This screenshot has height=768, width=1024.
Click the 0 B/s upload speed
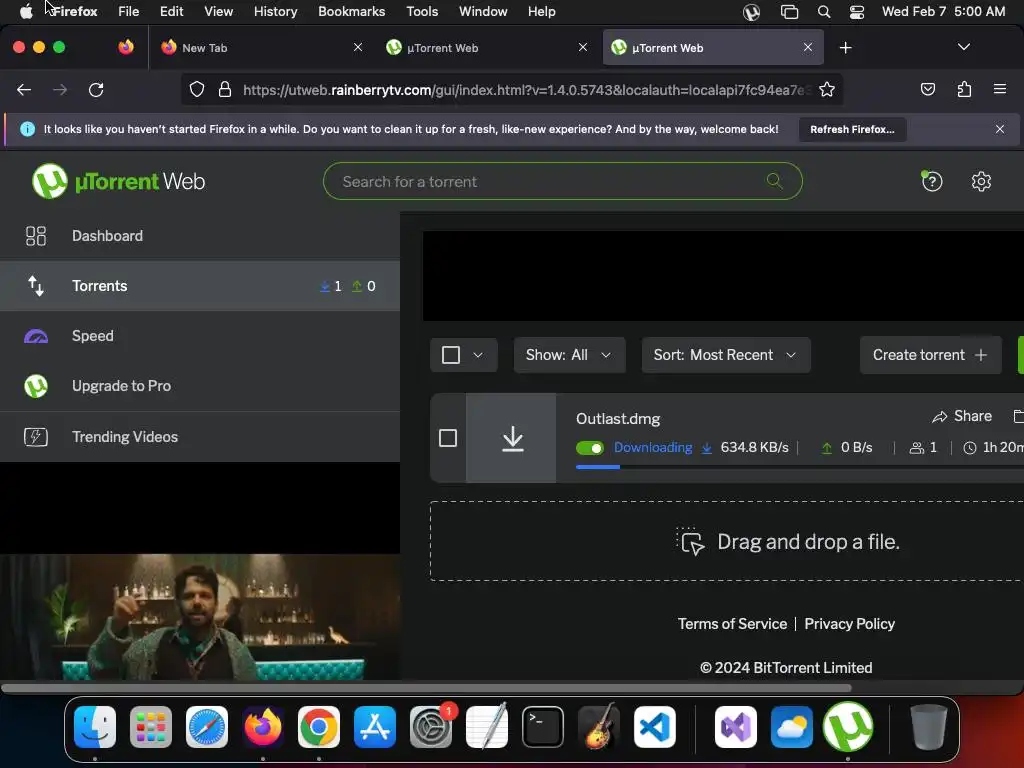[x=856, y=447]
